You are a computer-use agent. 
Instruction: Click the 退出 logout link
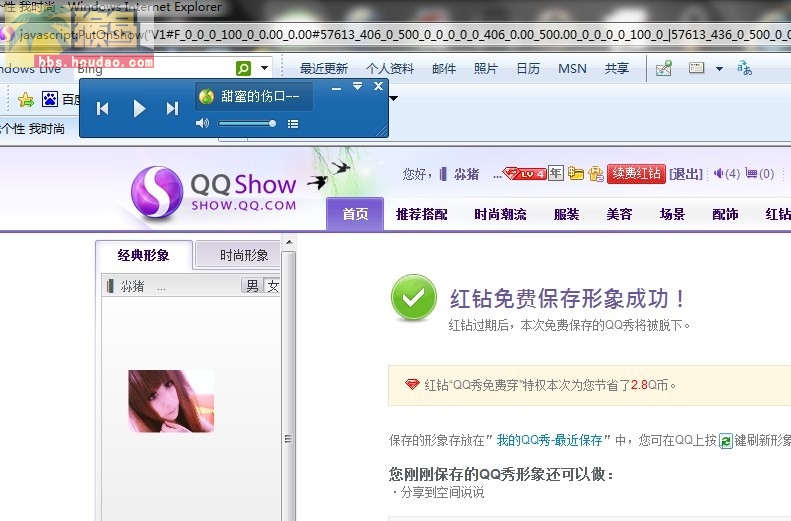click(686, 174)
